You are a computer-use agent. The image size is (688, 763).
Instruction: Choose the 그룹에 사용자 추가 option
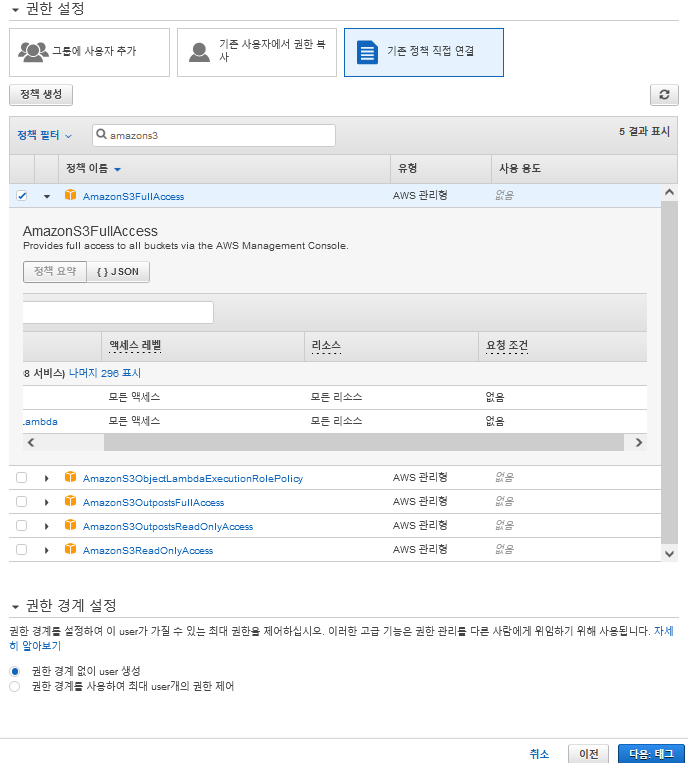[x=90, y=53]
